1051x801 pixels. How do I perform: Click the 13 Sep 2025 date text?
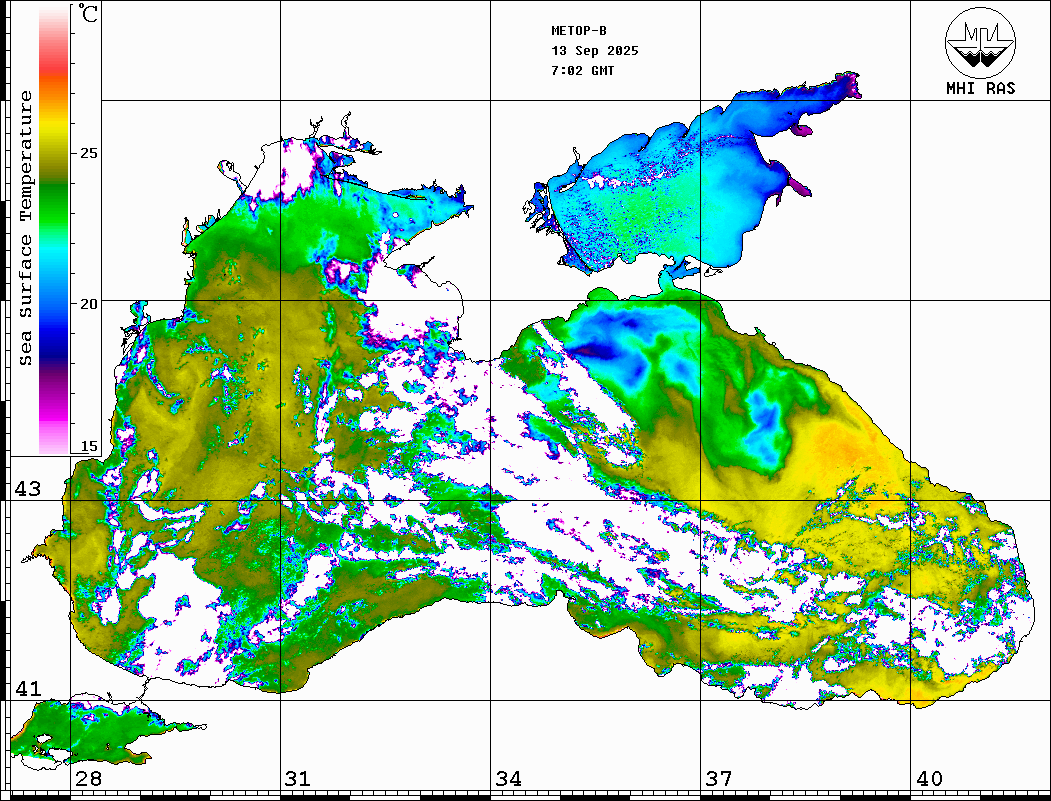(x=594, y=51)
